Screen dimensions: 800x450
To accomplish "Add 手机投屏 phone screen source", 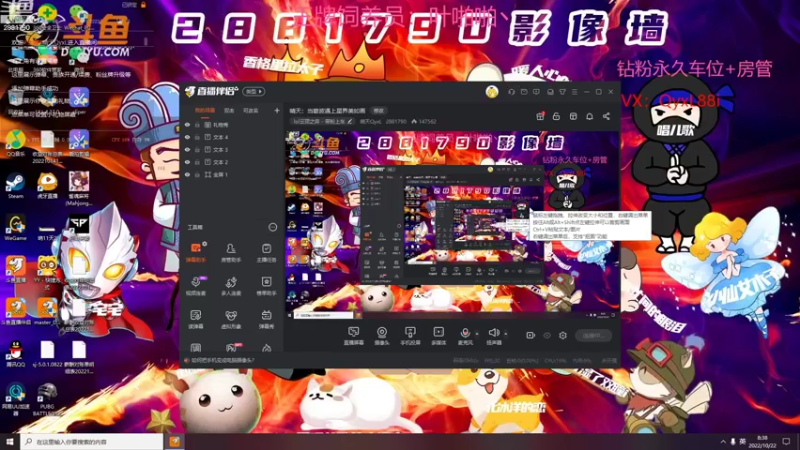I will [410, 336].
